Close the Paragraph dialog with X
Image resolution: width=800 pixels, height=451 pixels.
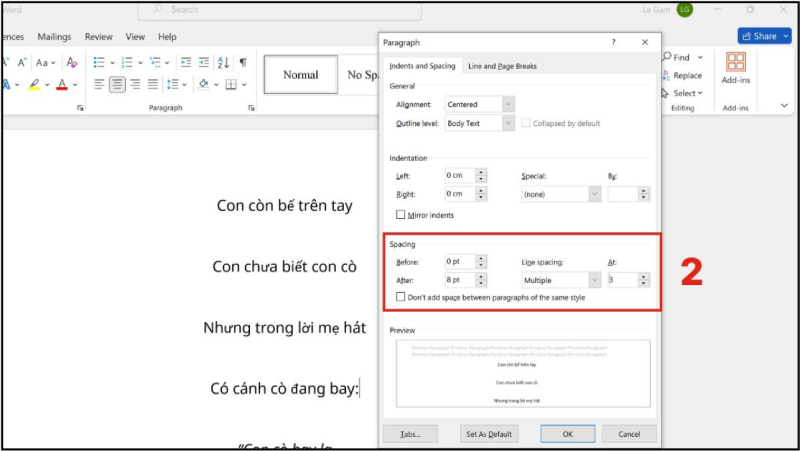click(645, 42)
